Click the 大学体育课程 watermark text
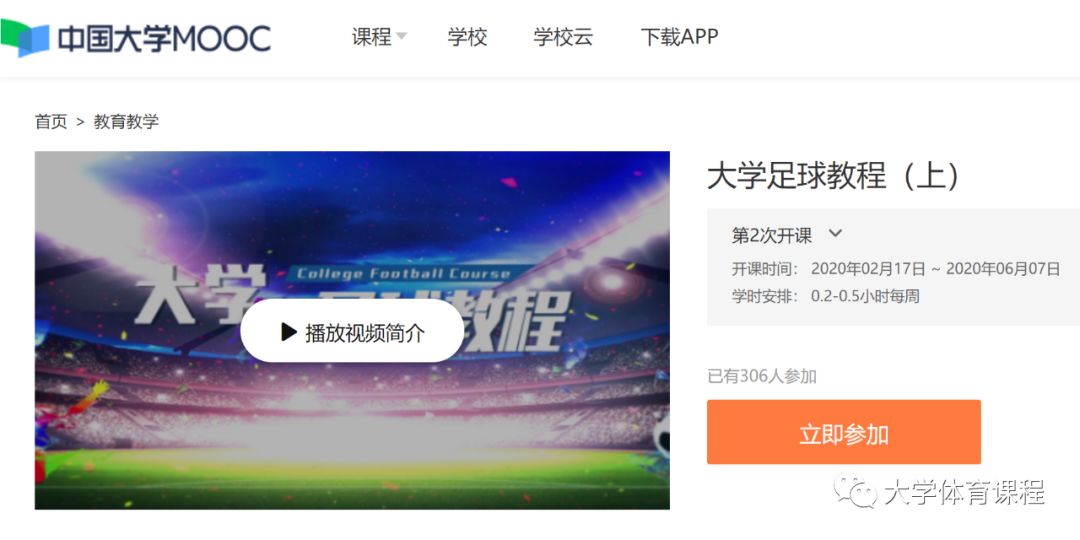The image size is (1080, 540). (964, 492)
